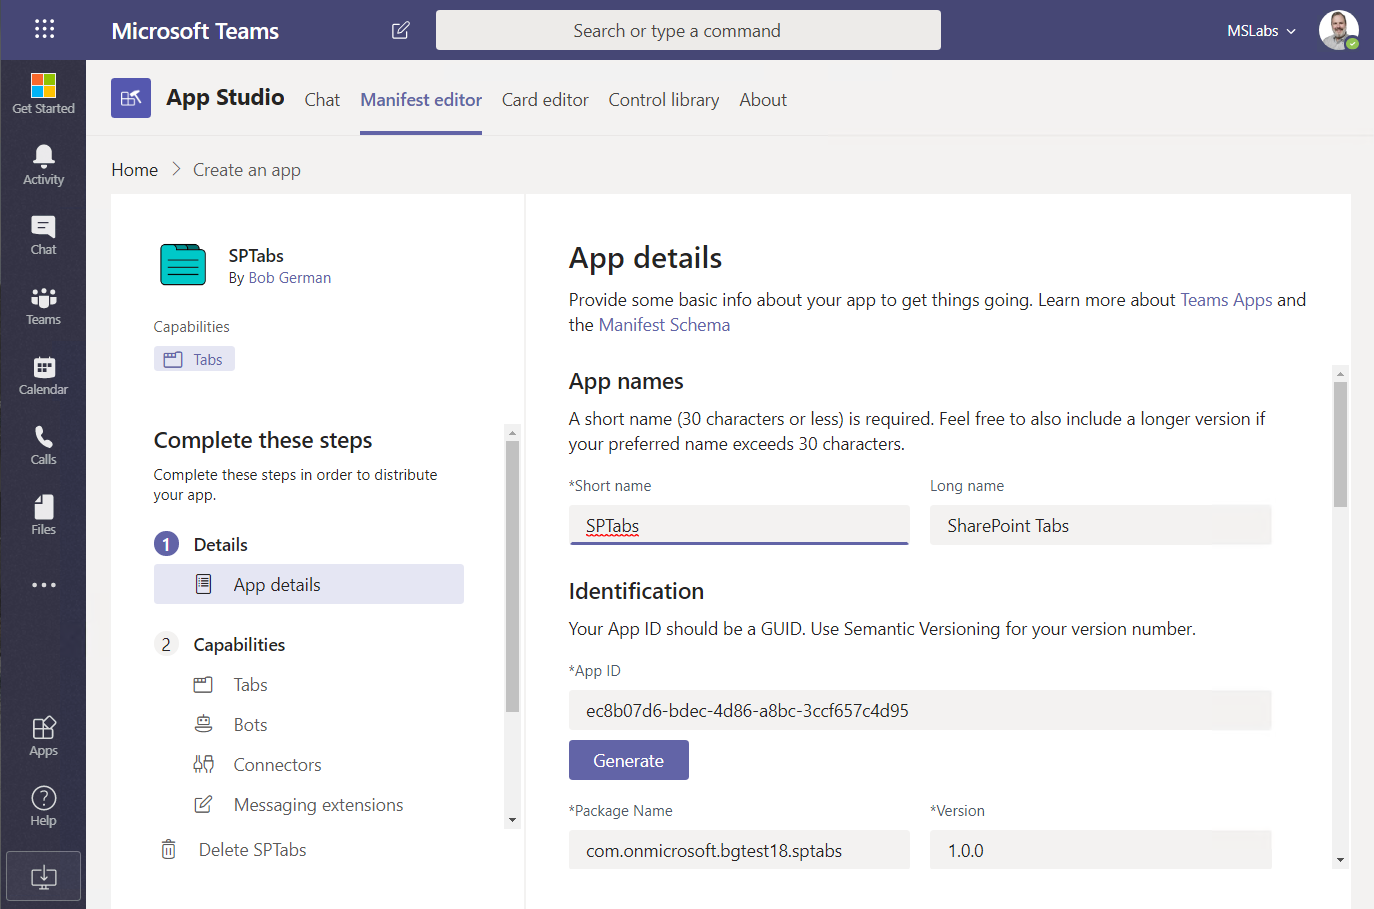Go to Home breadcrumb

(134, 170)
